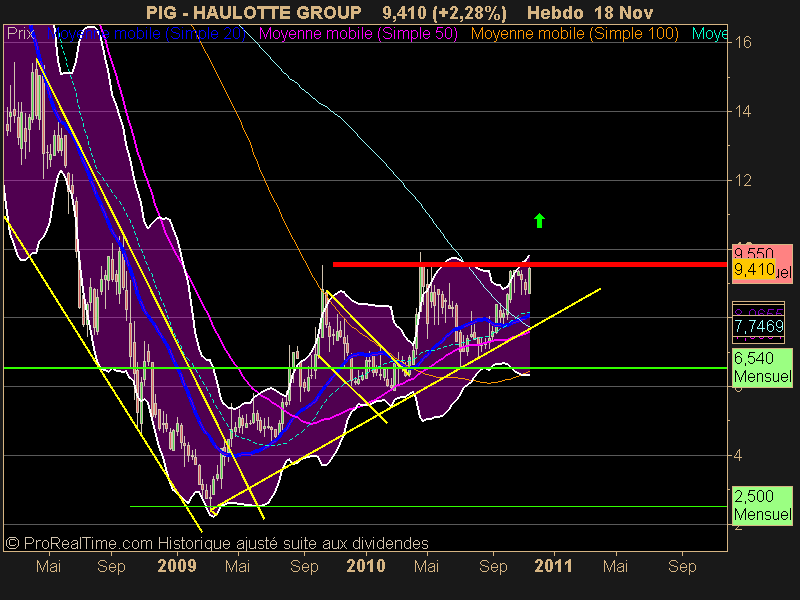Click the price axis value 16
Screen dimensions: 800x600
pyautogui.click(x=743, y=42)
